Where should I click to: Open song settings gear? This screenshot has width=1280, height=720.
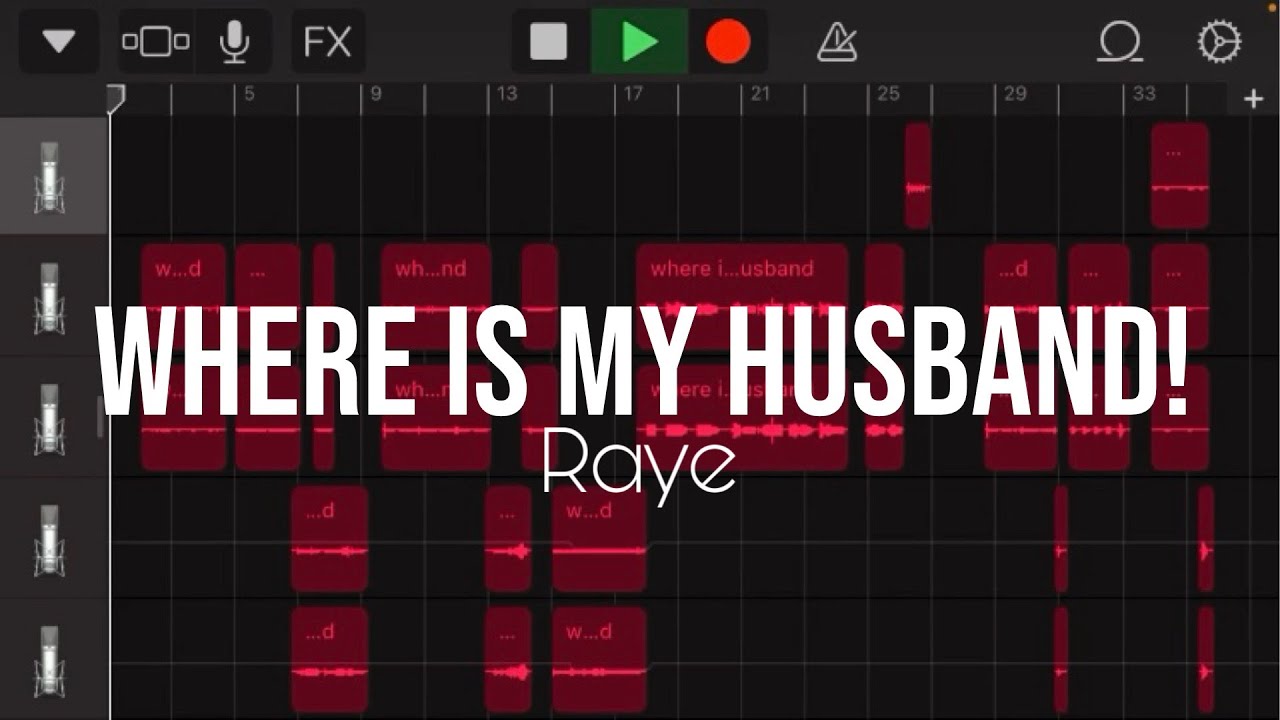pyautogui.click(x=1219, y=42)
